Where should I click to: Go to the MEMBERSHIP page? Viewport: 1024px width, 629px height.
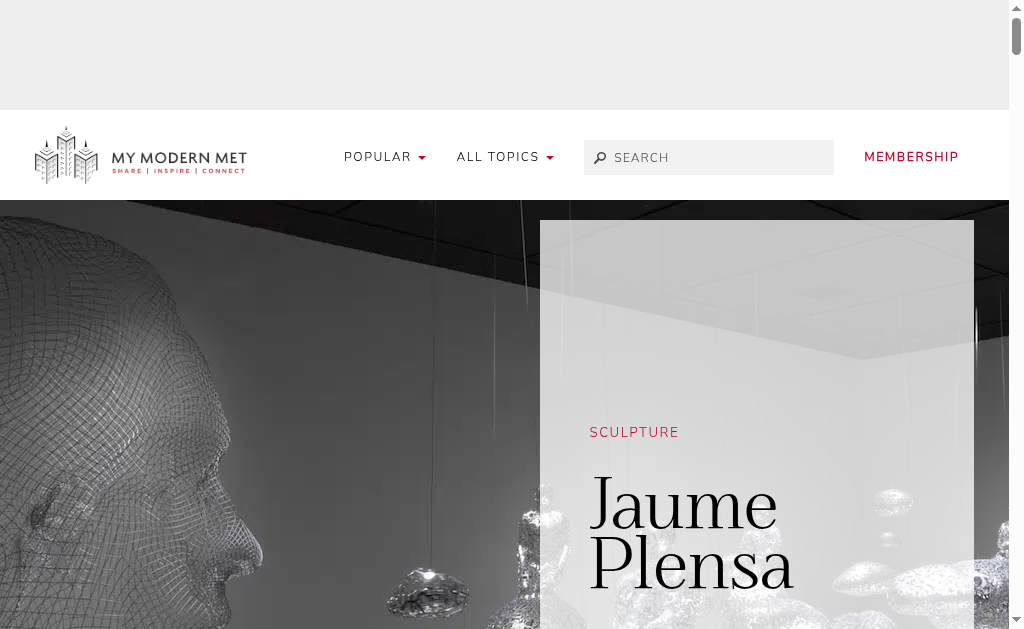tap(911, 157)
